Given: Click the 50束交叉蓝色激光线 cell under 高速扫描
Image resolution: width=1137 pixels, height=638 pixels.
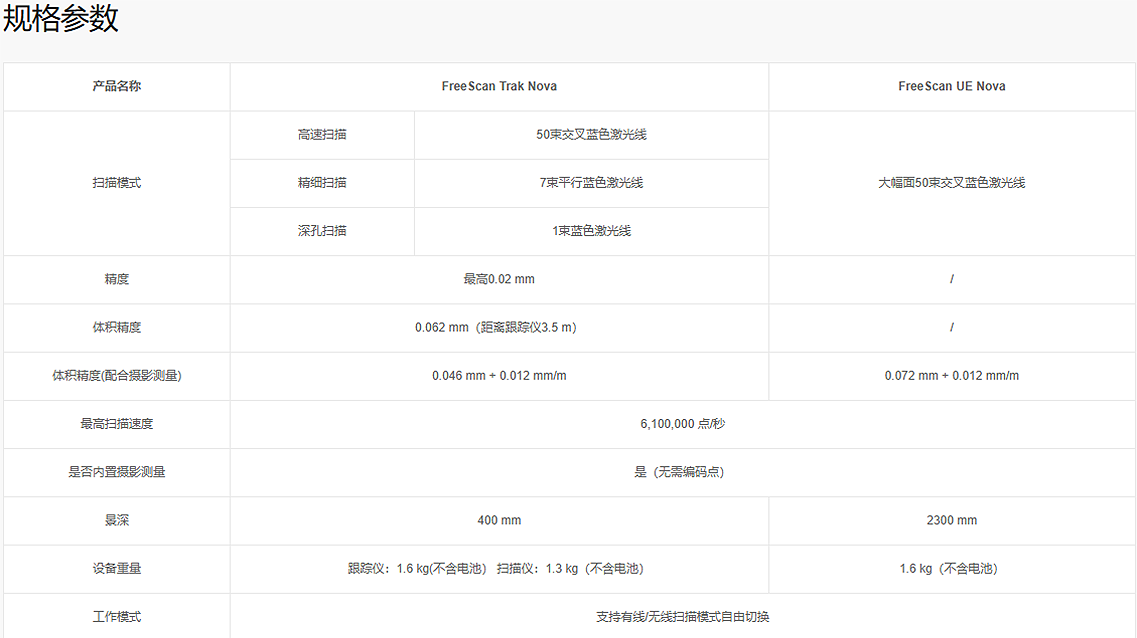Looking at the screenshot, I should (x=591, y=135).
